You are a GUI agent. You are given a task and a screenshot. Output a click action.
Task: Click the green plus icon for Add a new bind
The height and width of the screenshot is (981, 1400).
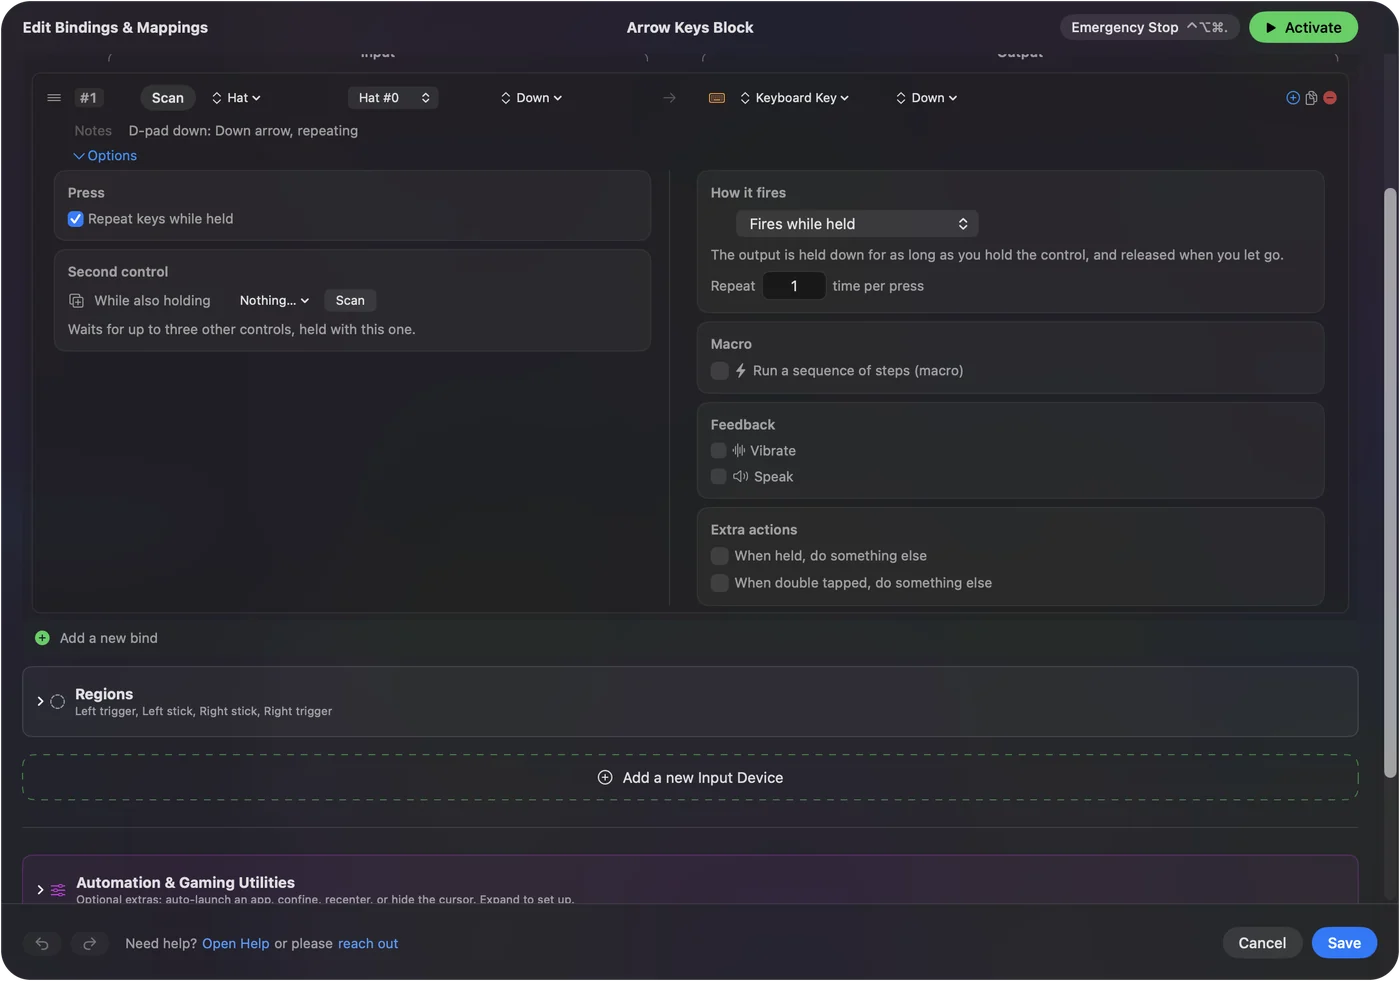pyautogui.click(x=42, y=638)
